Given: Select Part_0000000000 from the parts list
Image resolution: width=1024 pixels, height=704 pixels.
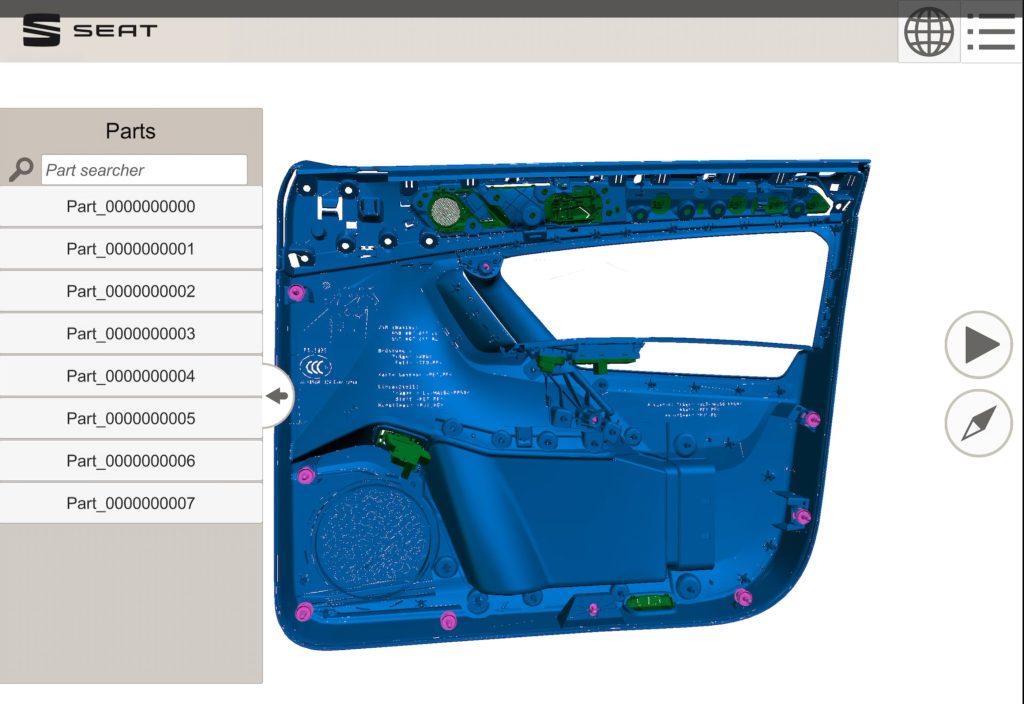Looking at the screenshot, I should pos(131,207).
